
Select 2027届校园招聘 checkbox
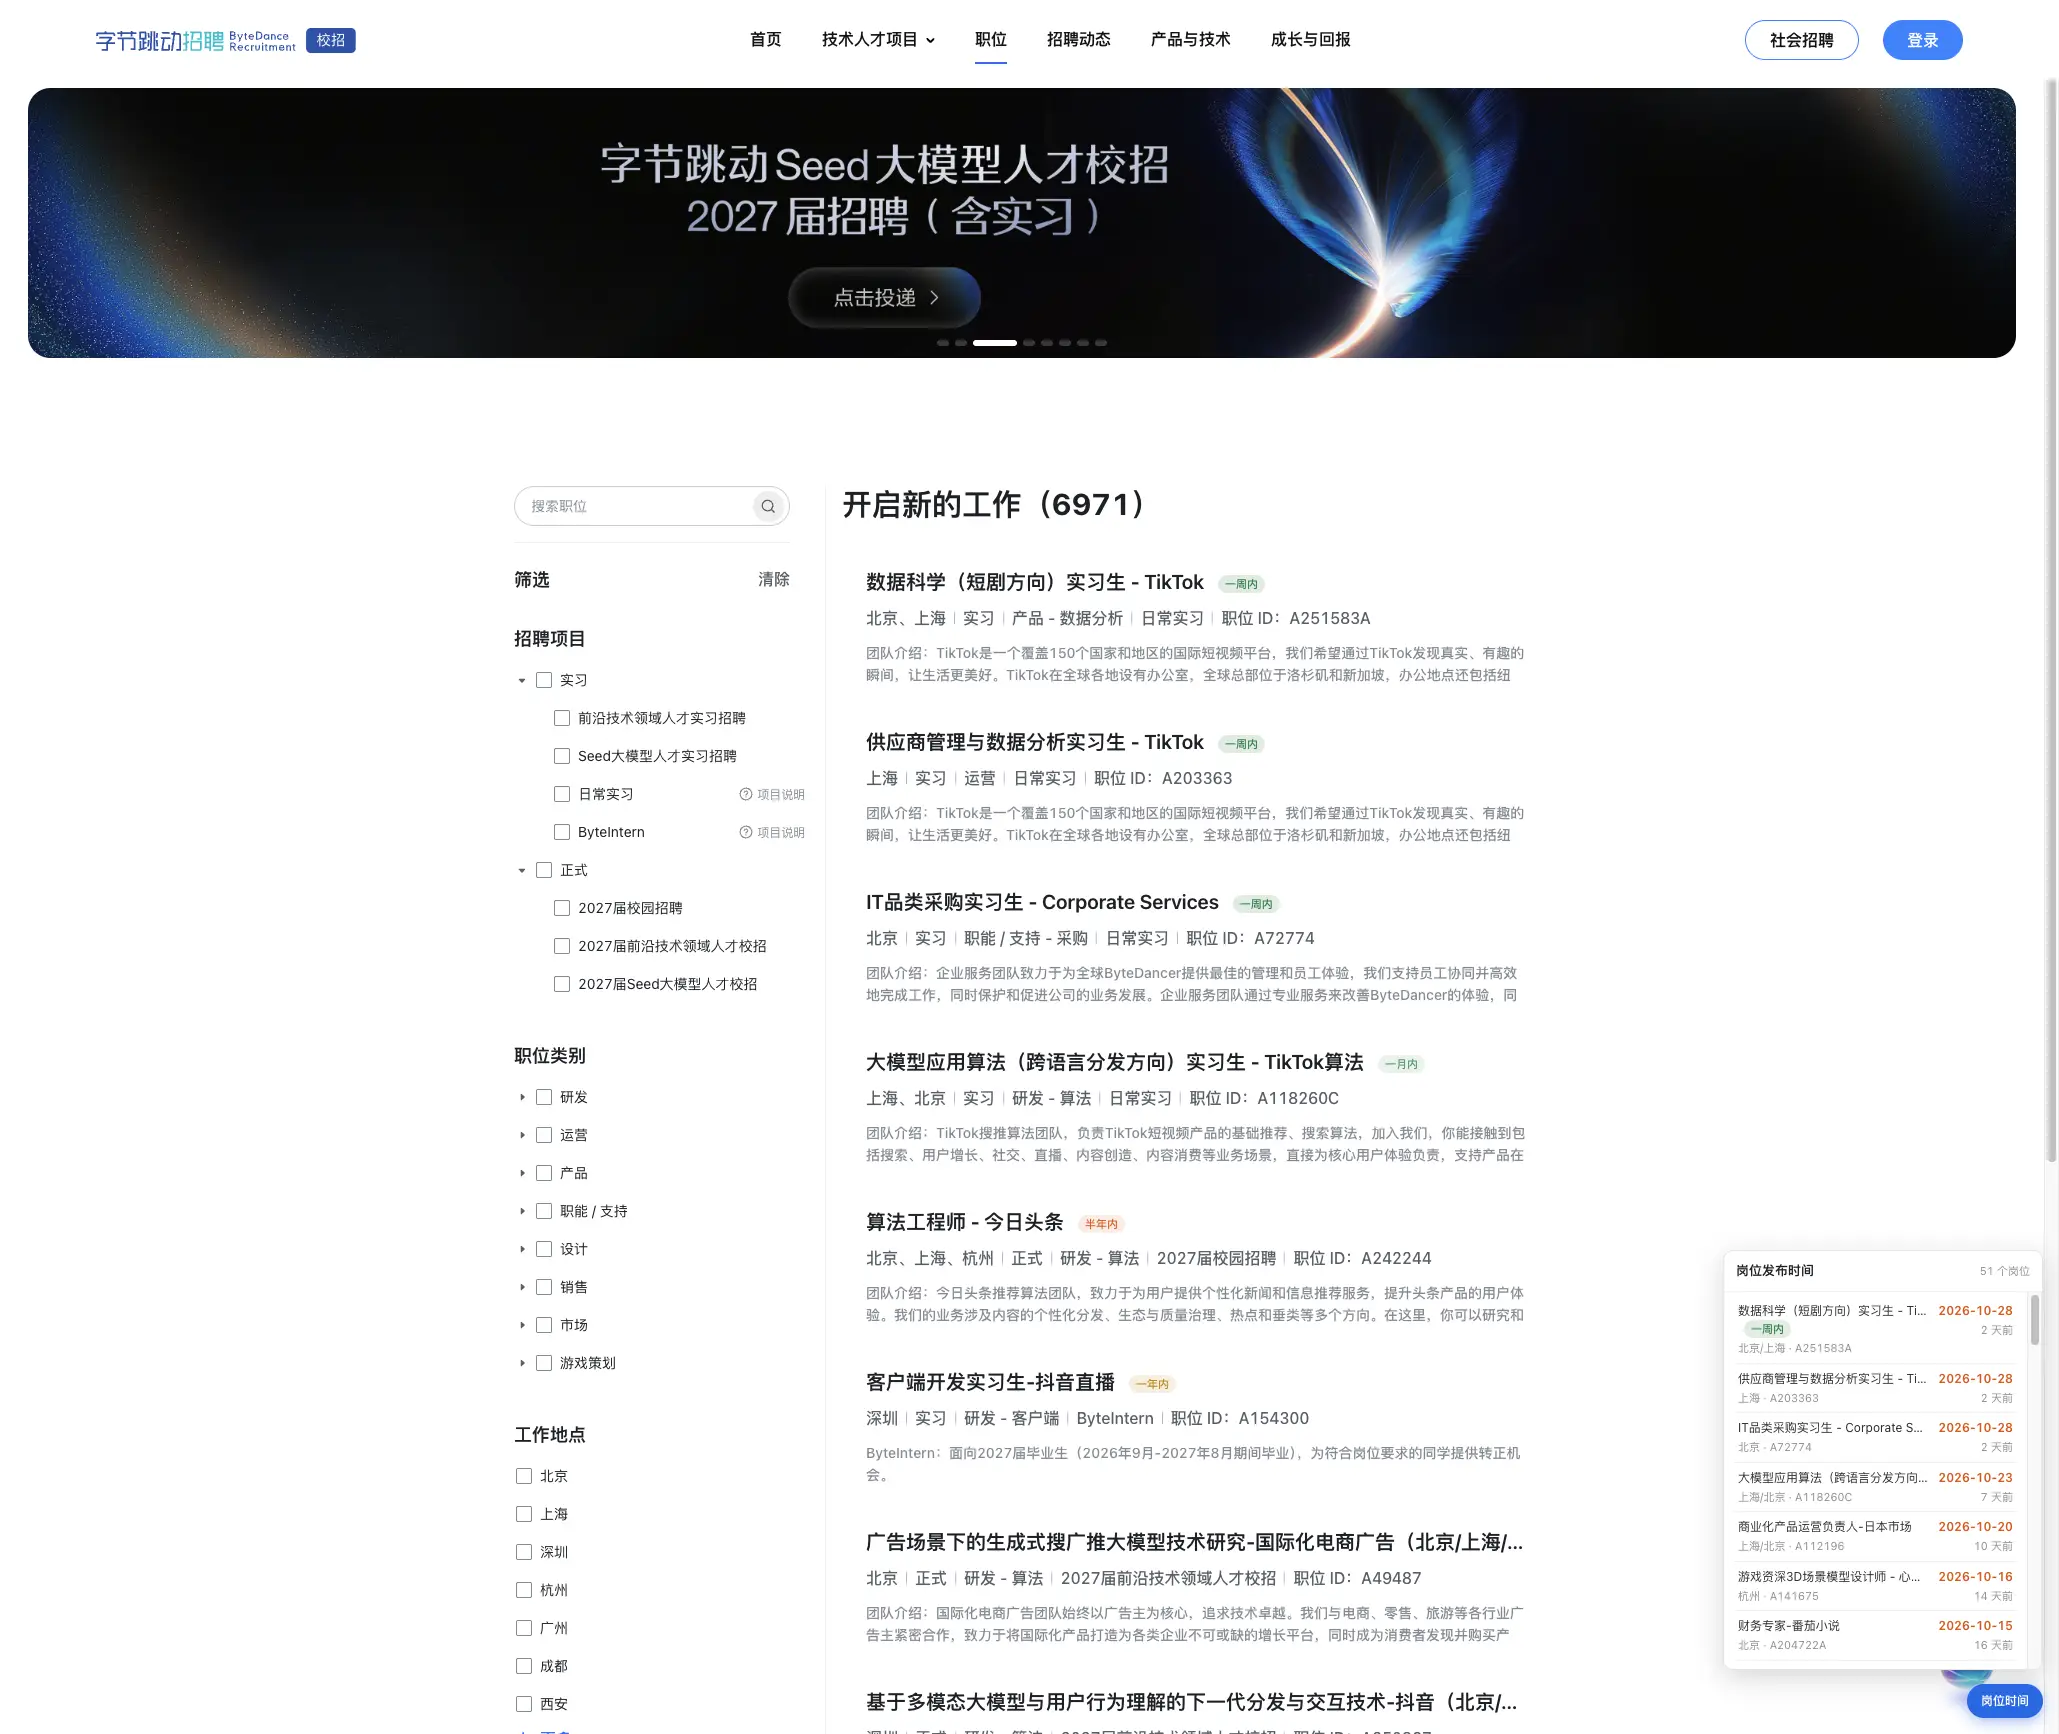pyautogui.click(x=562, y=908)
